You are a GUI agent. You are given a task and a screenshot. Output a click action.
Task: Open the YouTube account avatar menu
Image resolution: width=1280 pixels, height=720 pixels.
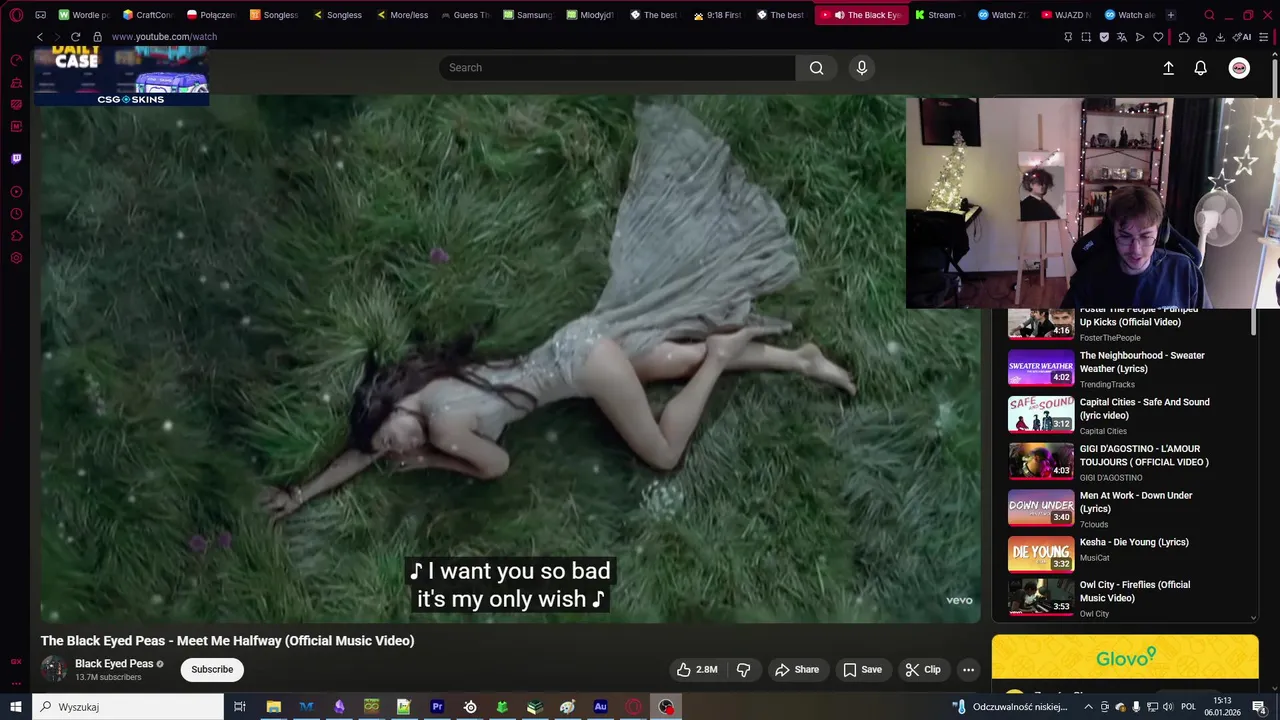1239,68
